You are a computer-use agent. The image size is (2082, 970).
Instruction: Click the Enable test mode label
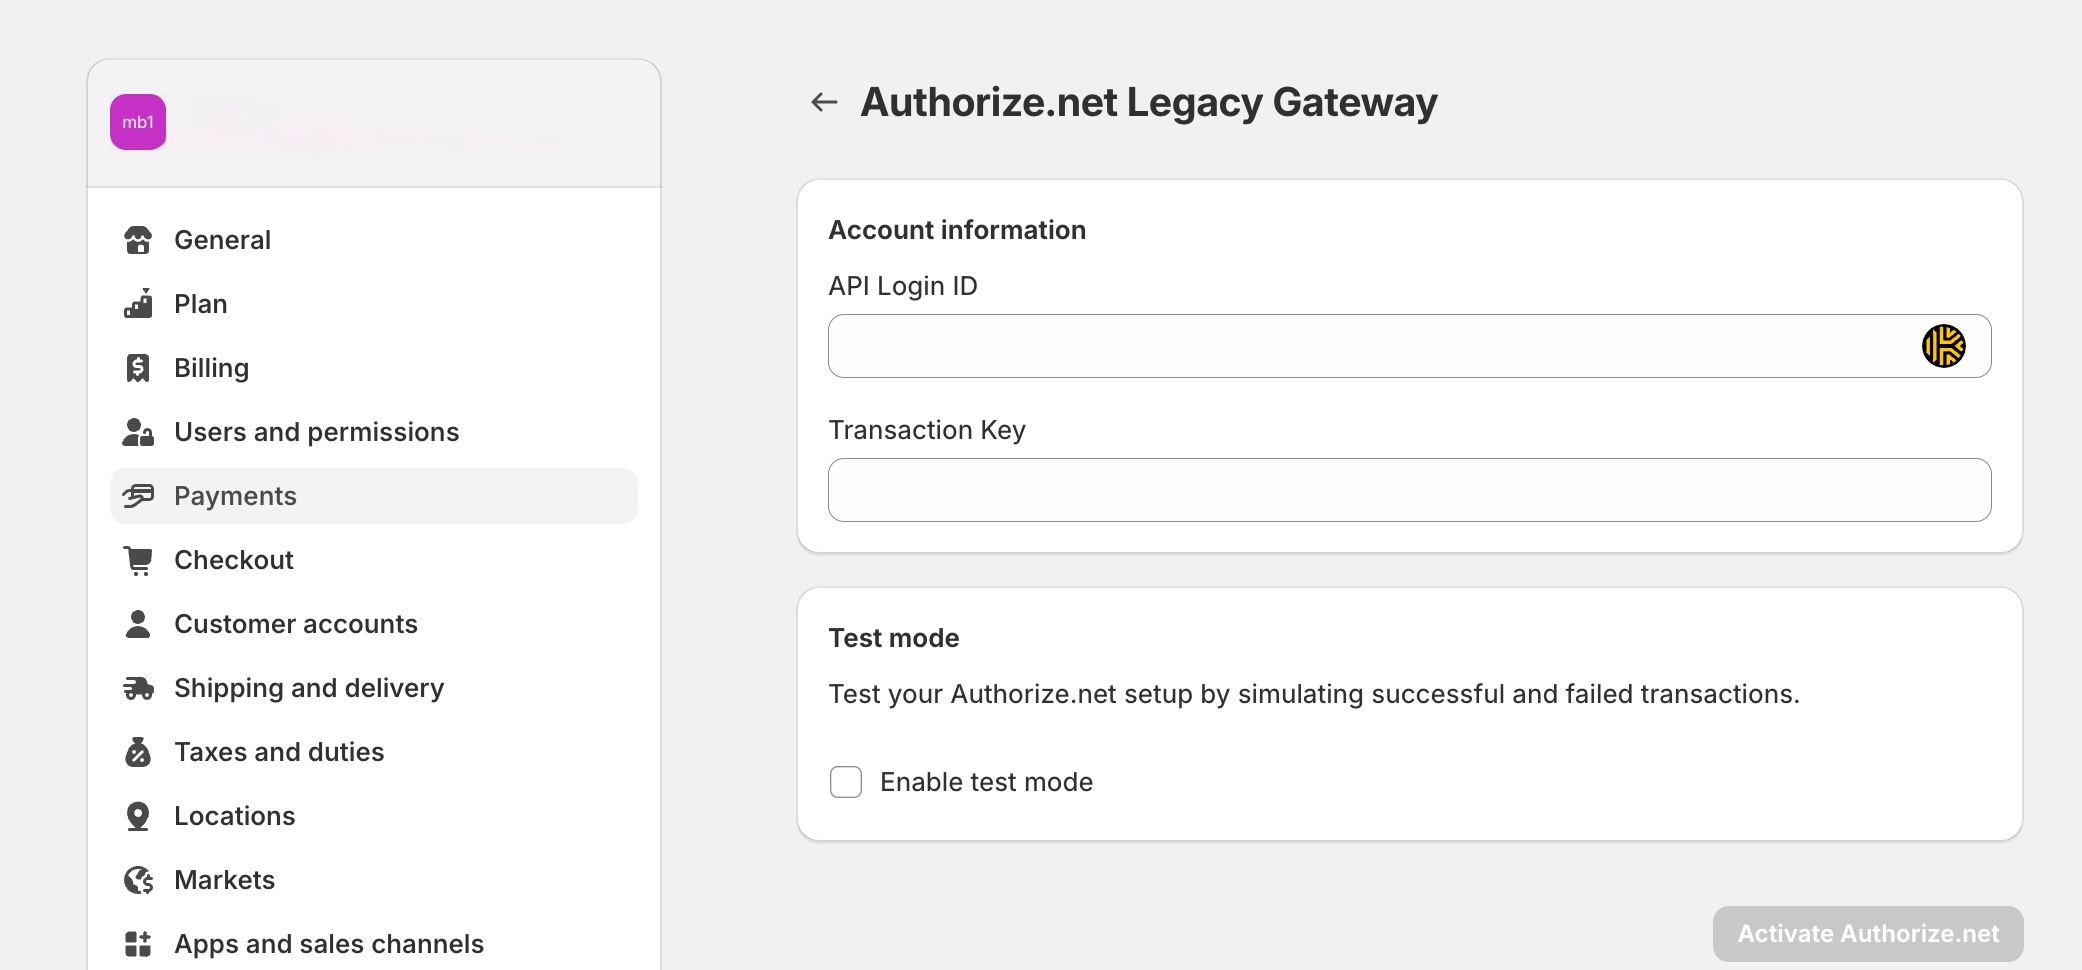pos(986,782)
